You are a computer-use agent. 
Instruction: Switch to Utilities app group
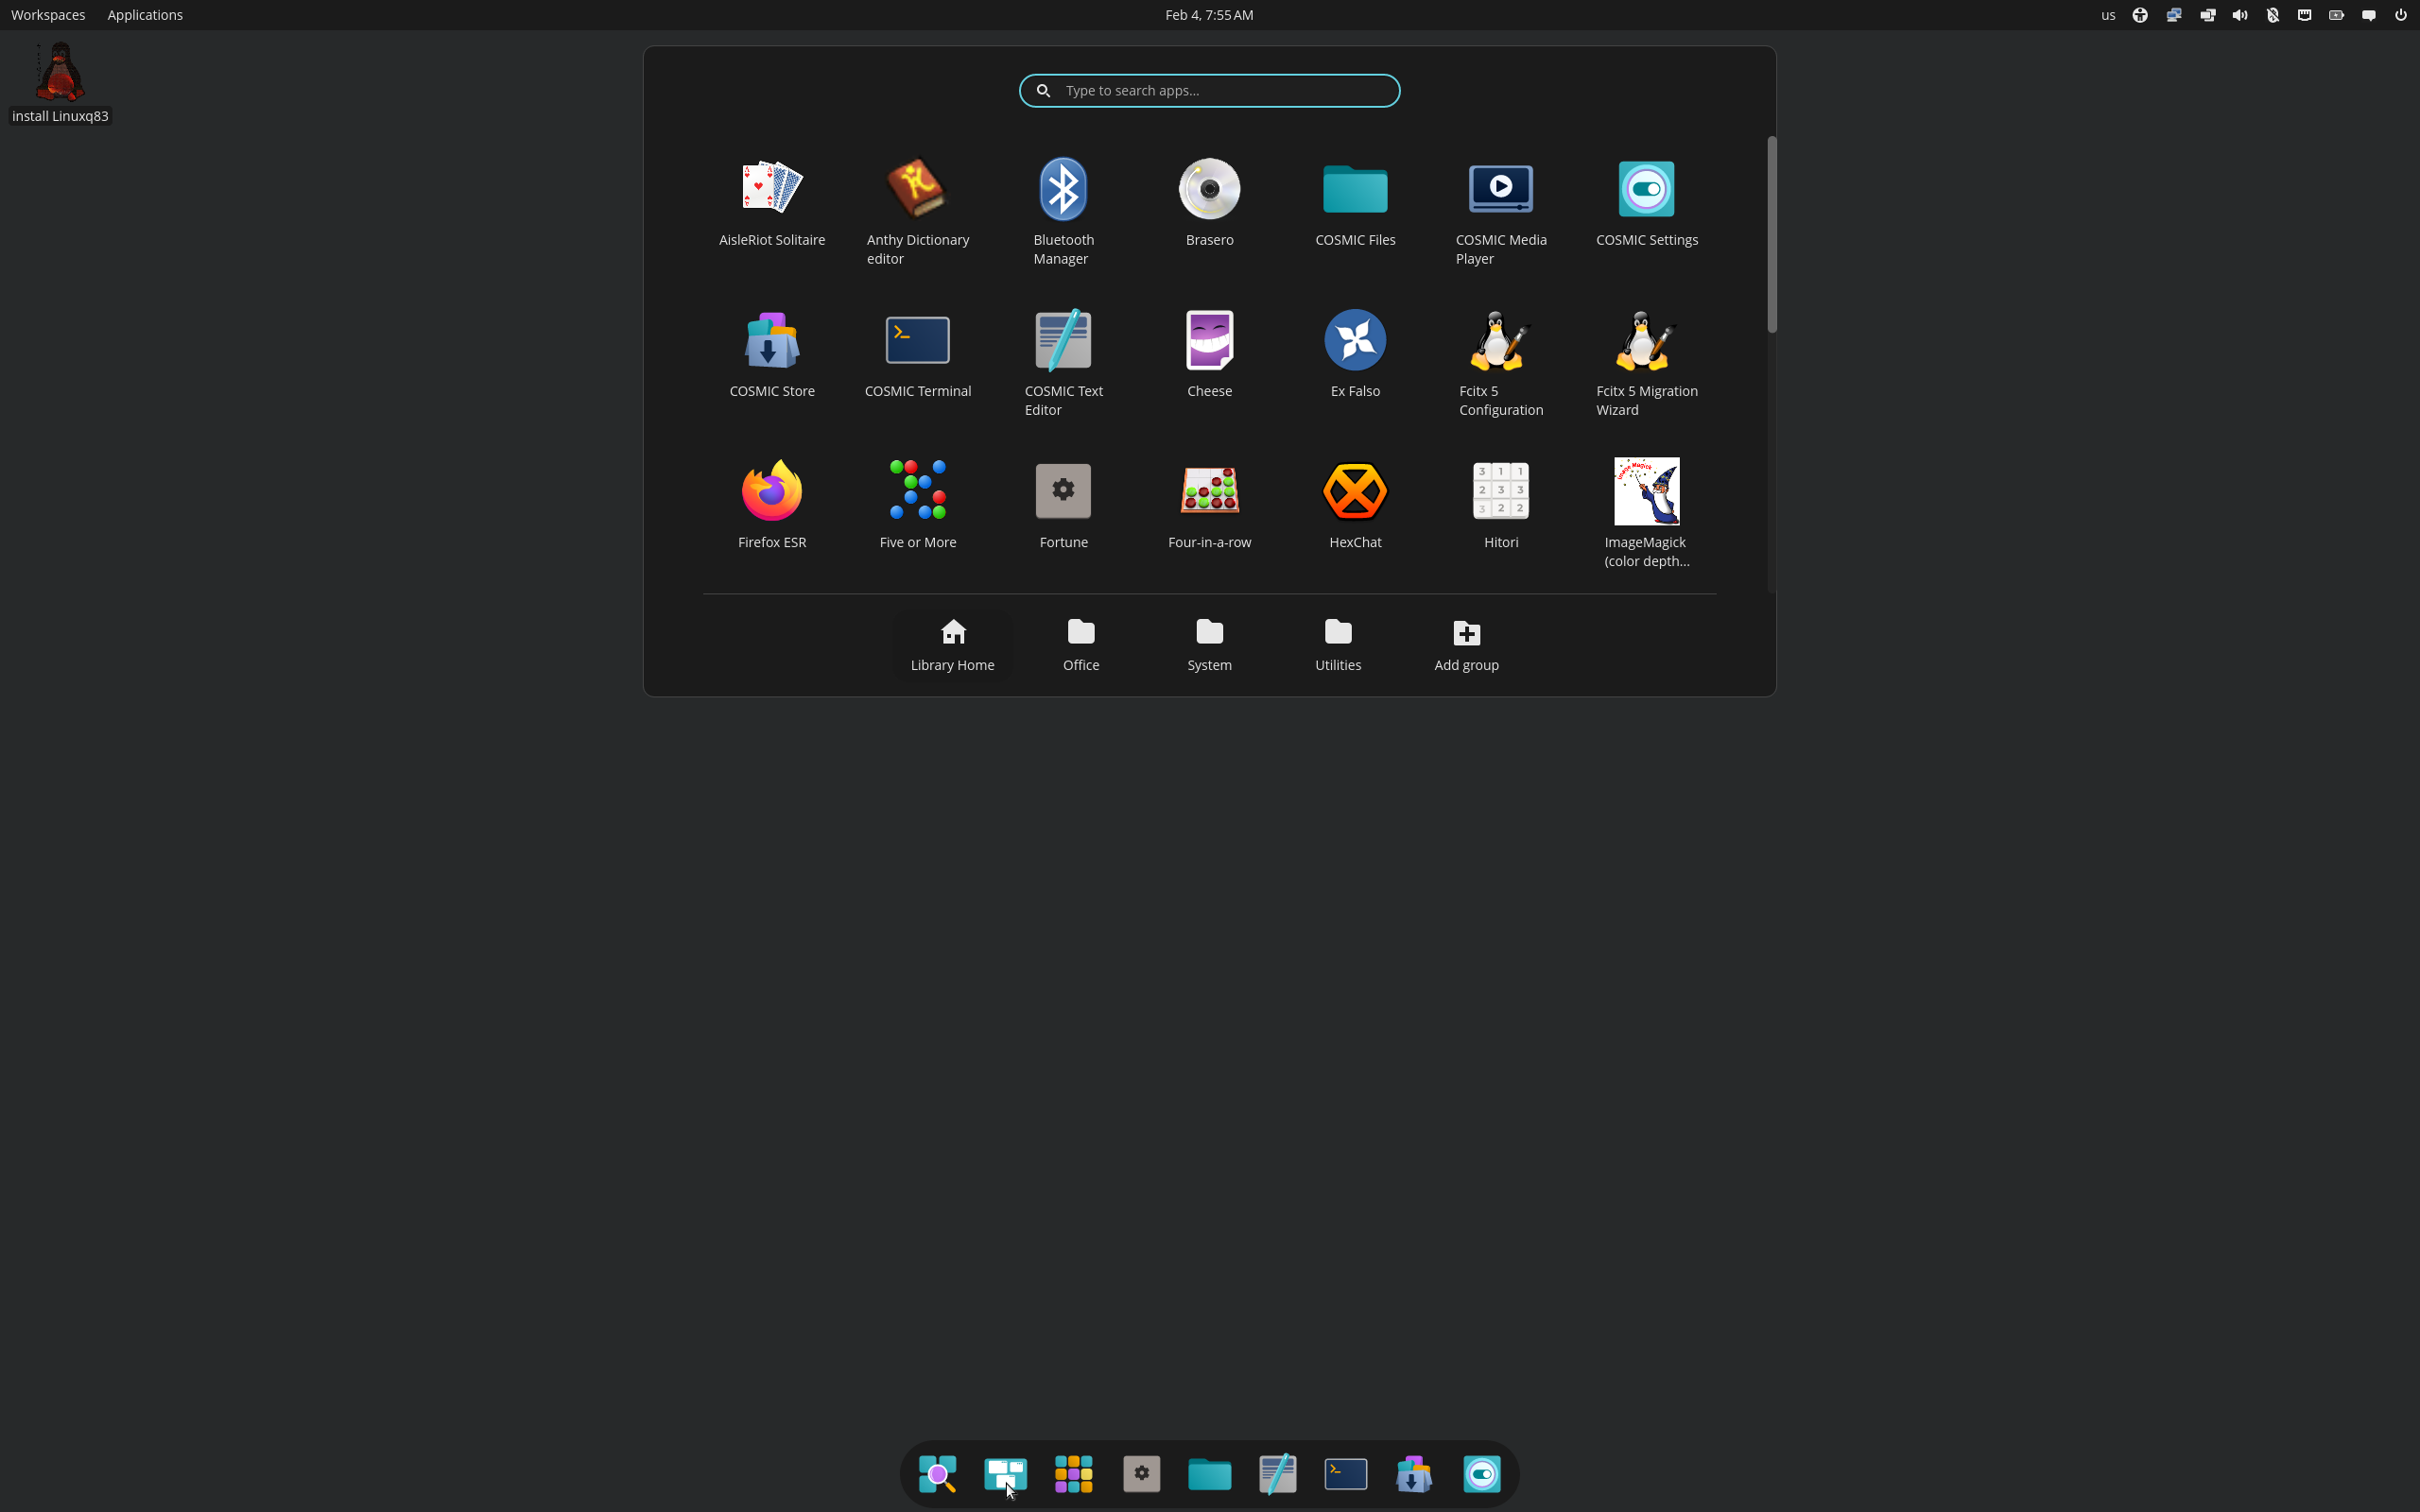[1338, 645]
